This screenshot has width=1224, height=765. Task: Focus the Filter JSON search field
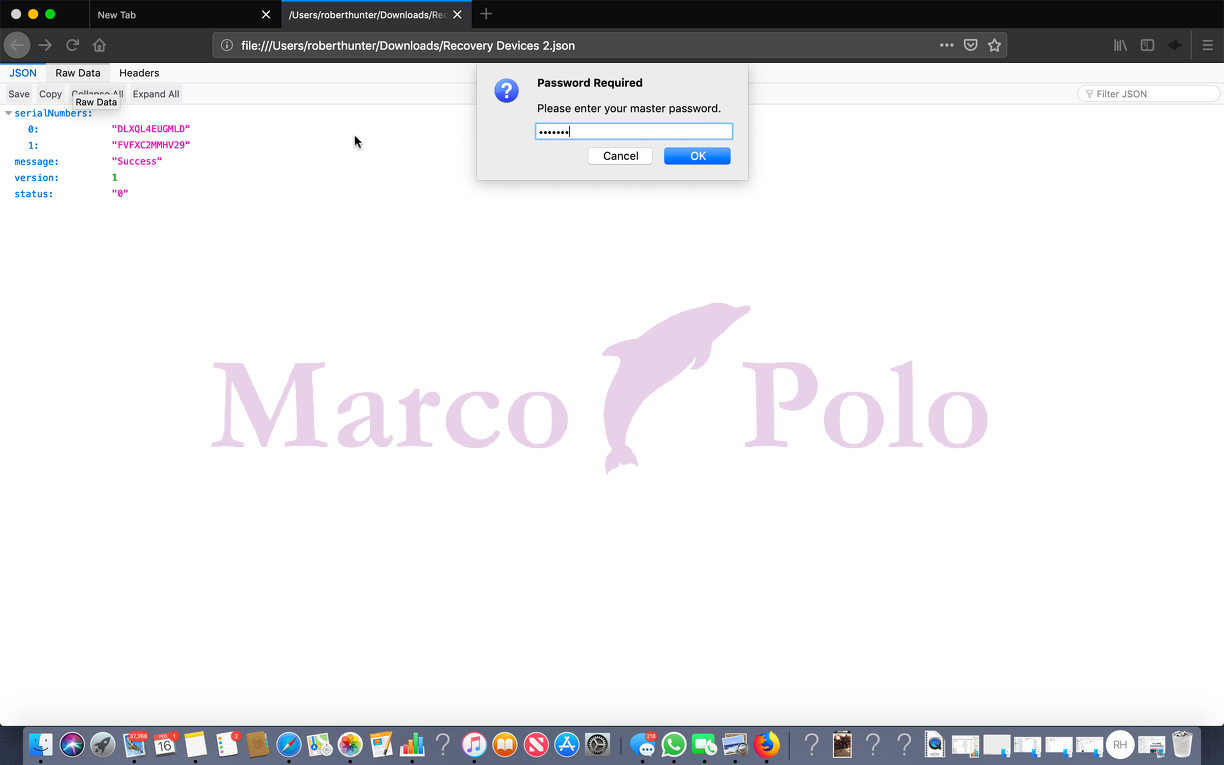tap(1149, 94)
